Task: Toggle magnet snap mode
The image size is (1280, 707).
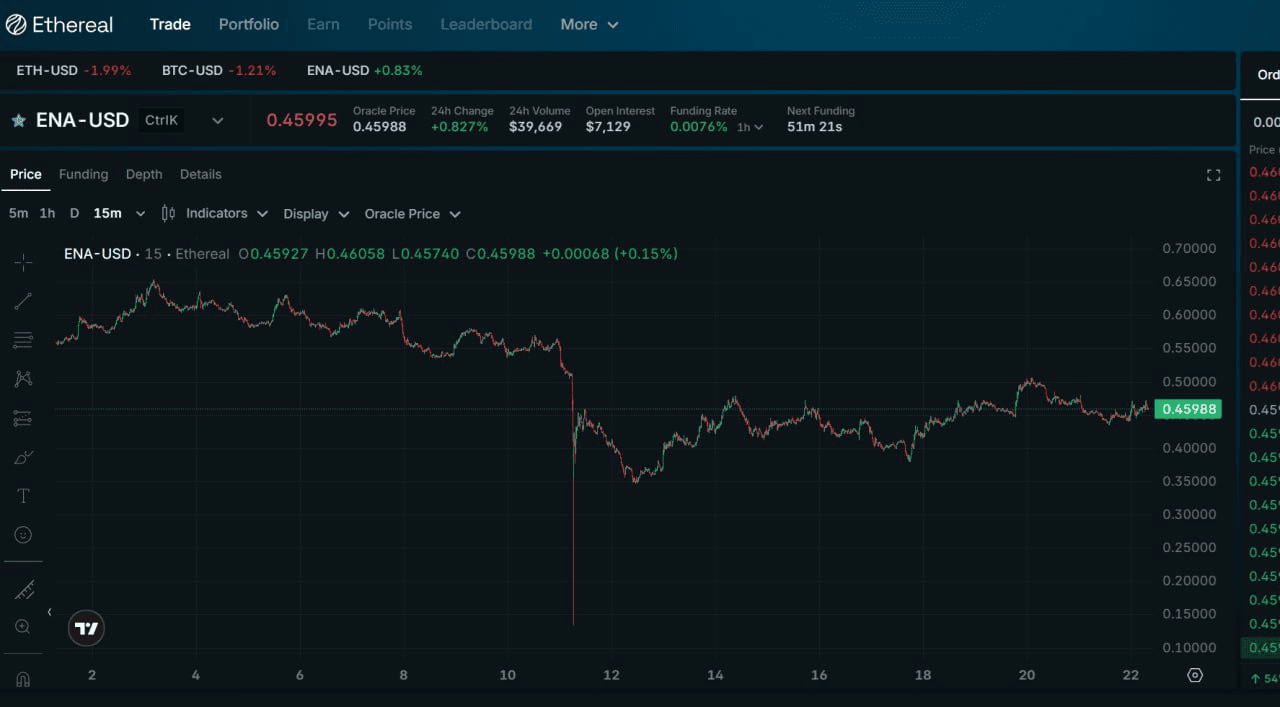Action: pos(23,679)
